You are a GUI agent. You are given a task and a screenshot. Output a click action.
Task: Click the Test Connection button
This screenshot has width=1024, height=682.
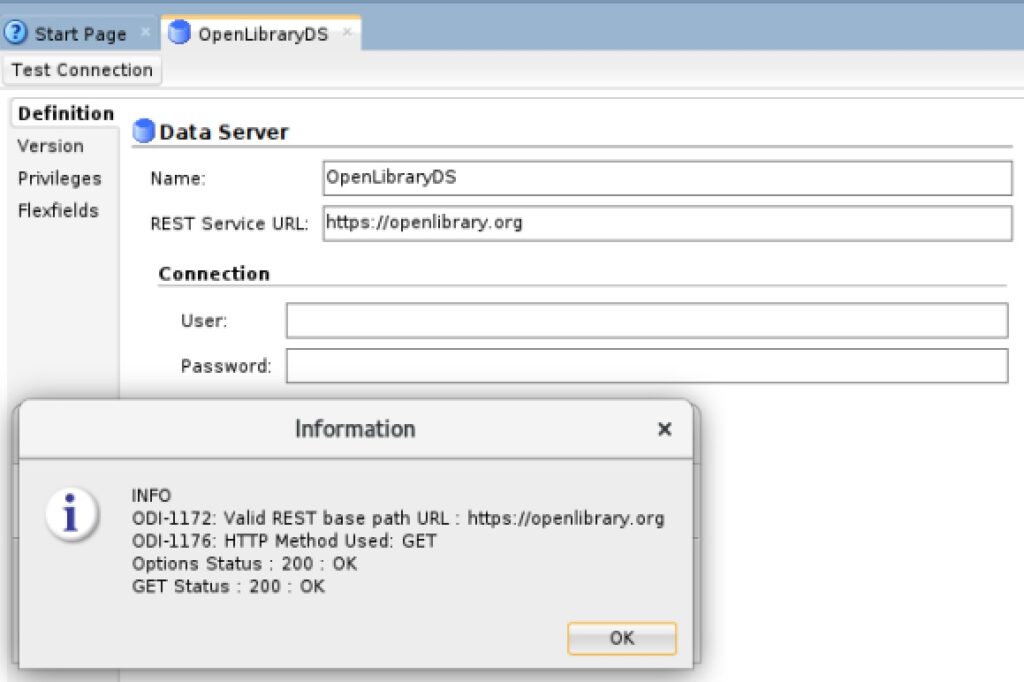[82, 70]
